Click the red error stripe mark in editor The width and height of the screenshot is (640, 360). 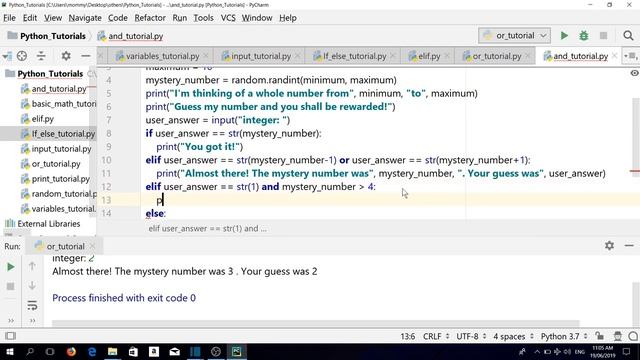635,171
